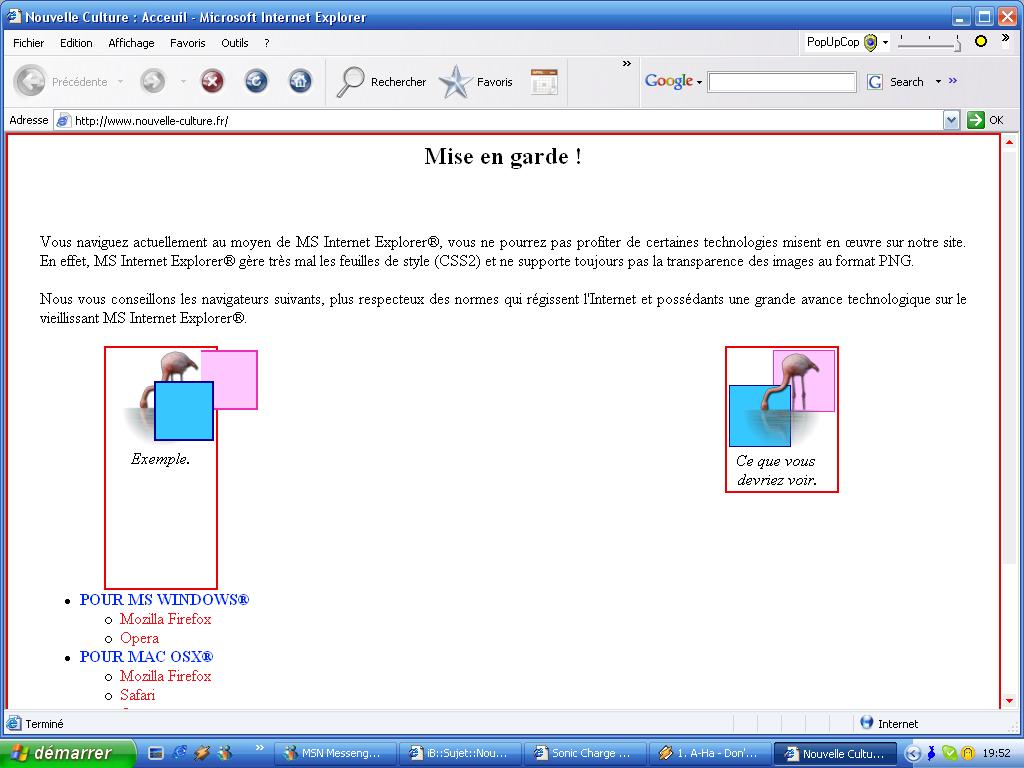Open the Edition menu
1024x768 pixels.
(x=76, y=43)
